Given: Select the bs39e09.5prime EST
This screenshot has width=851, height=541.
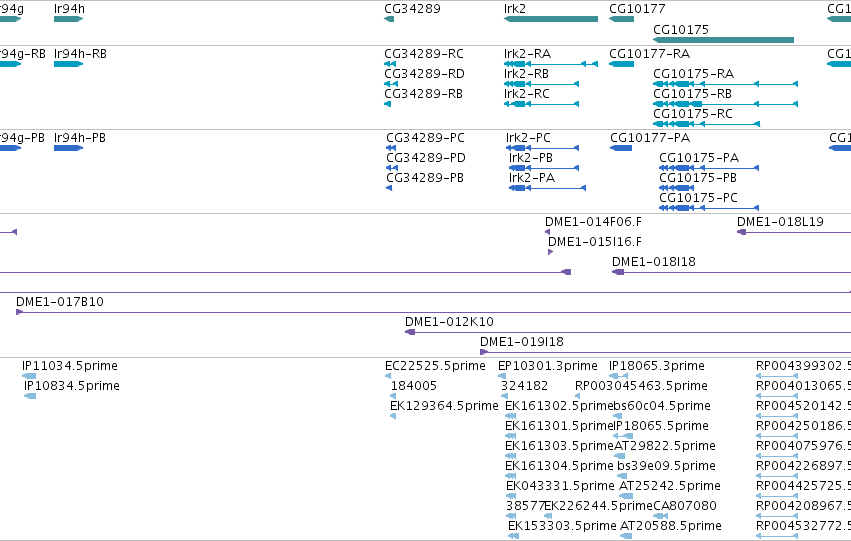Looking at the screenshot, I should tap(622, 477).
